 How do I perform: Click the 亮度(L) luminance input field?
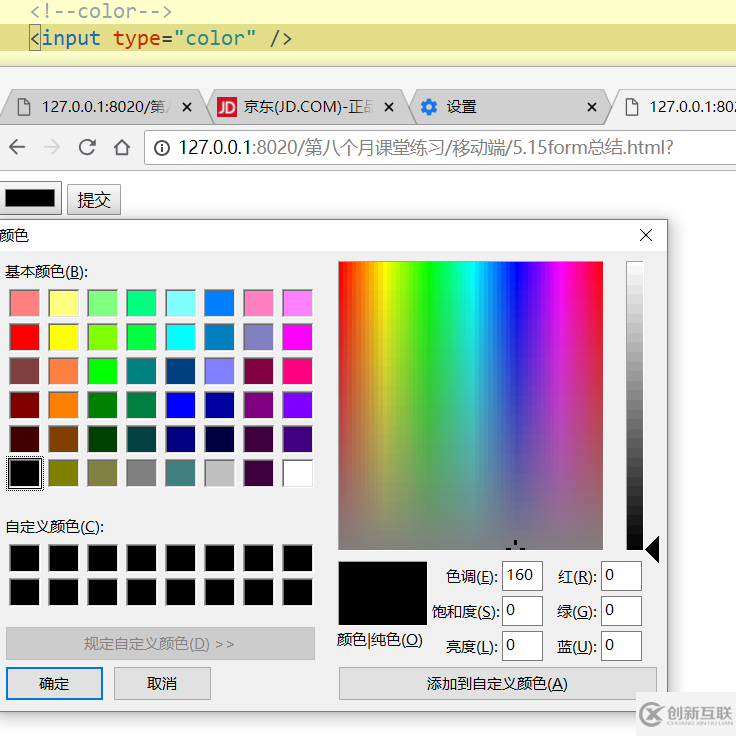(522, 646)
